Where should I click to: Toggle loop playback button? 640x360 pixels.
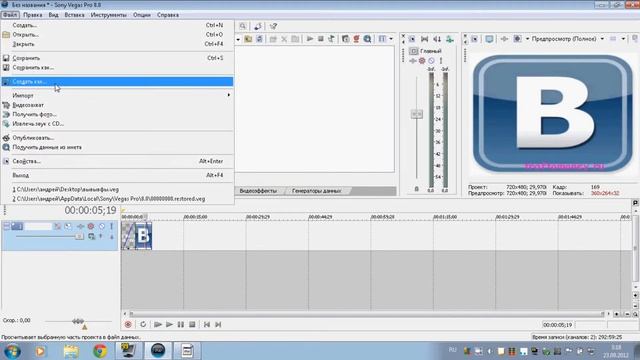pyautogui.click(x=143, y=324)
